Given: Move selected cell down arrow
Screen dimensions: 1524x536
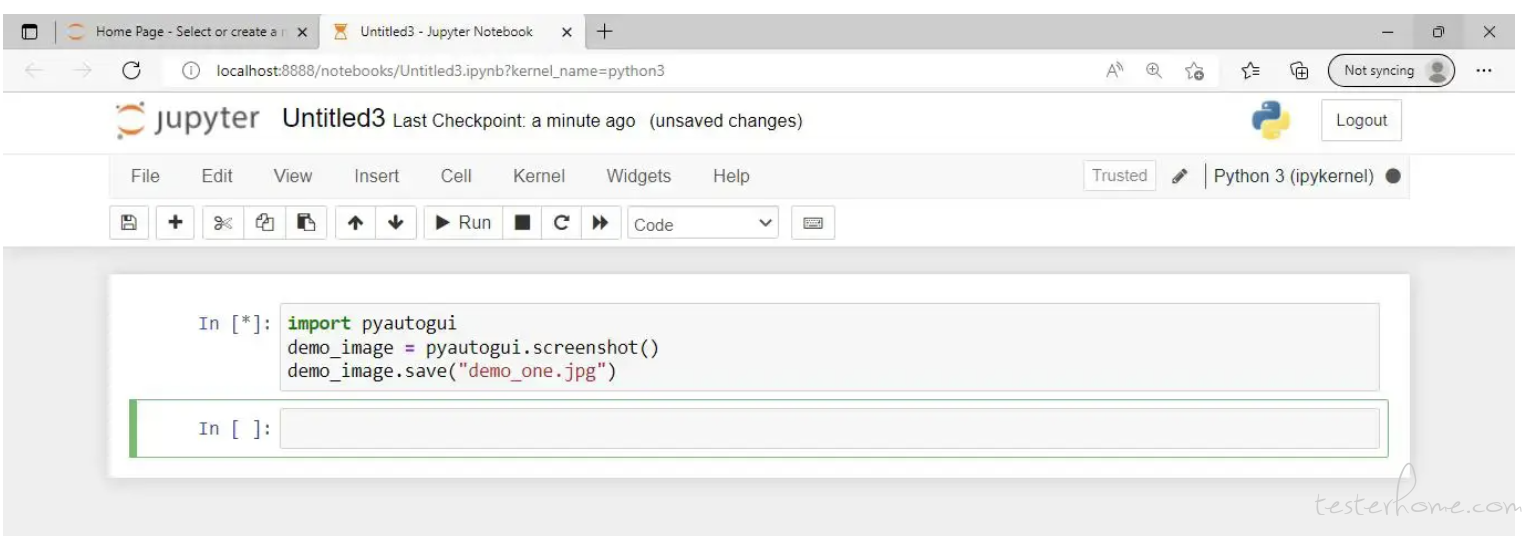Looking at the screenshot, I should click(x=395, y=223).
